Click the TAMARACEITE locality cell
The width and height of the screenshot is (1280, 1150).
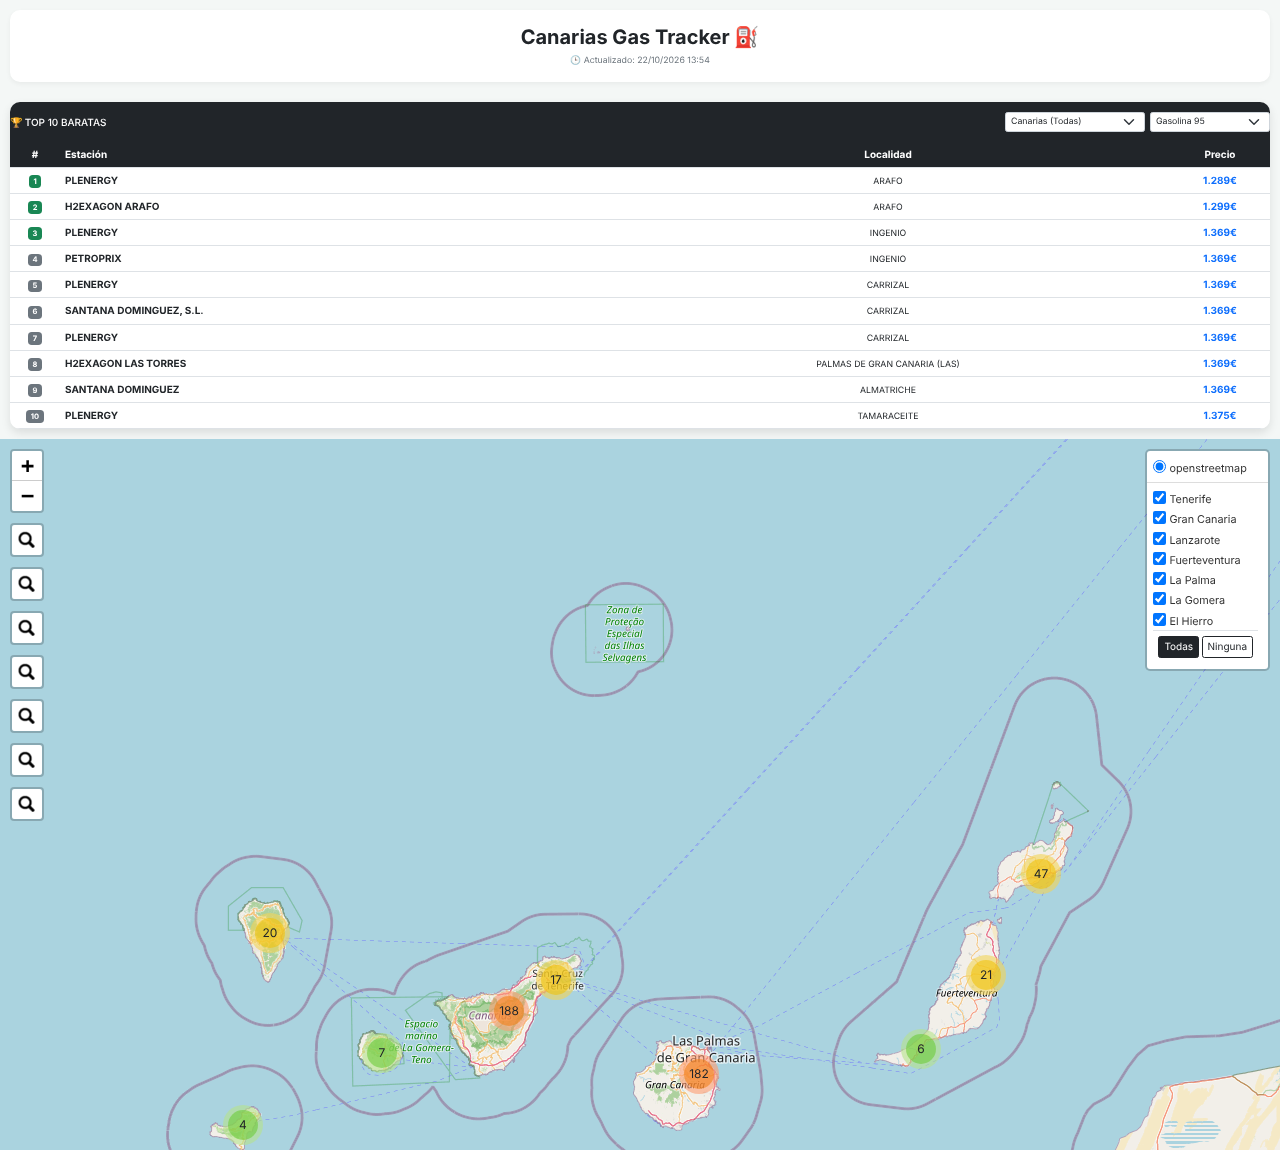click(x=888, y=416)
